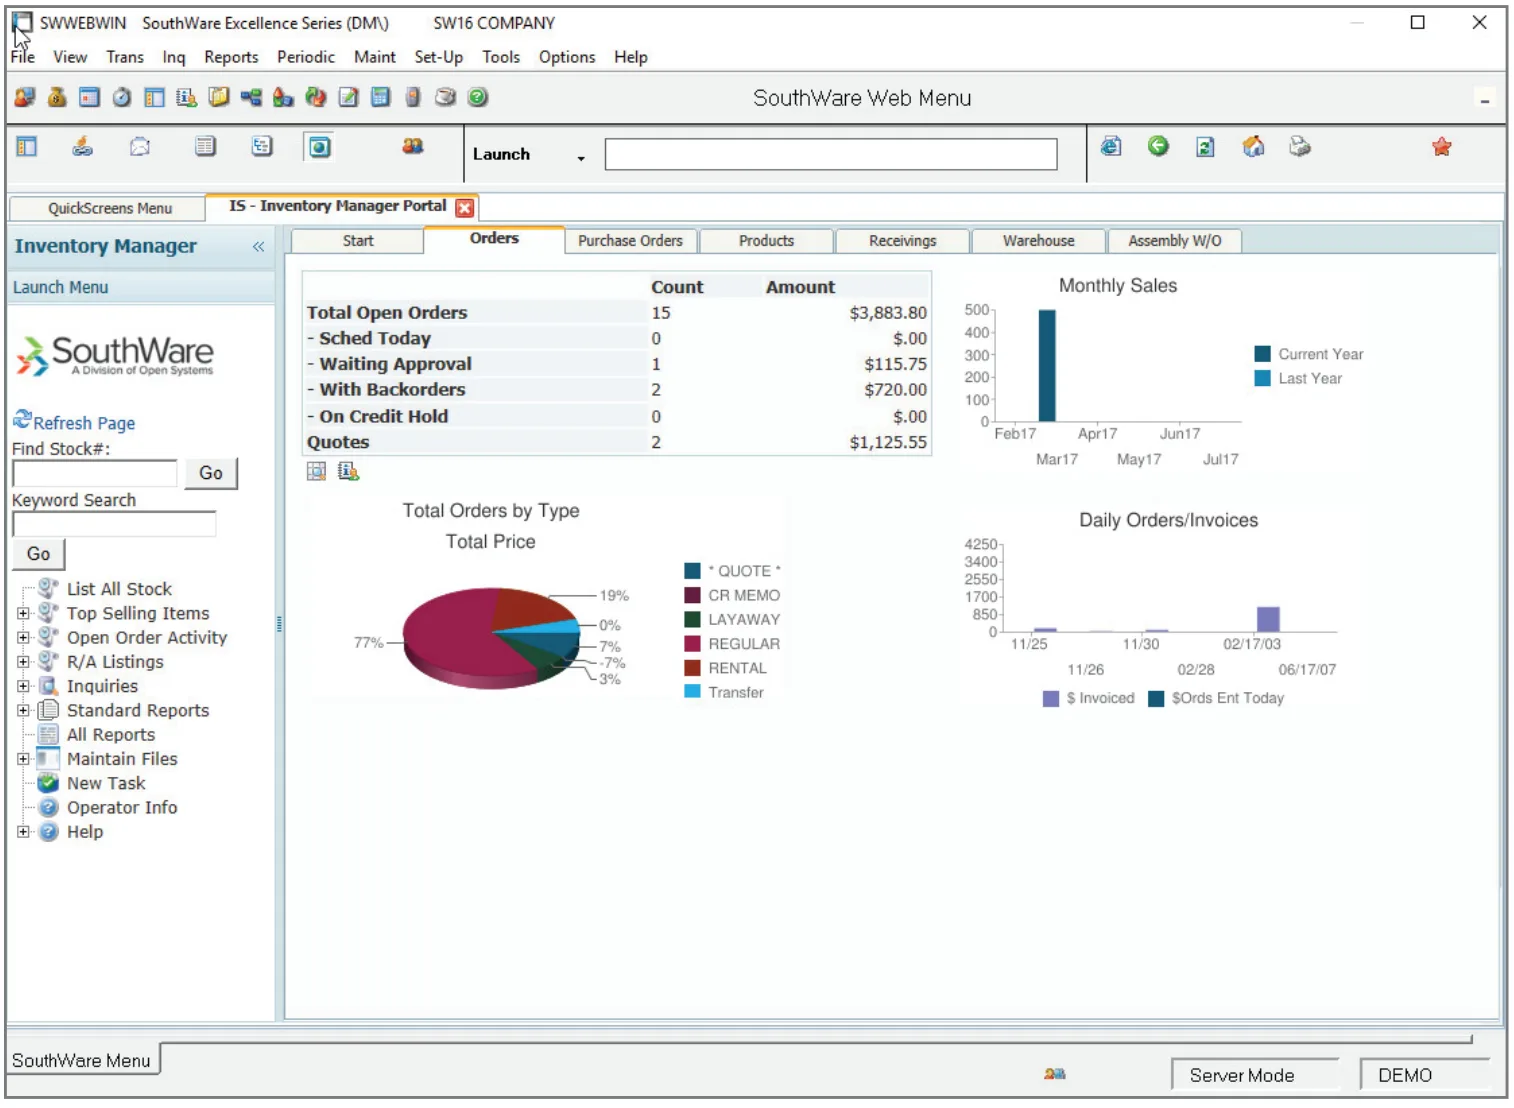Open the Periodic menu
1514x1108 pixels.
[x=306, y=57]
